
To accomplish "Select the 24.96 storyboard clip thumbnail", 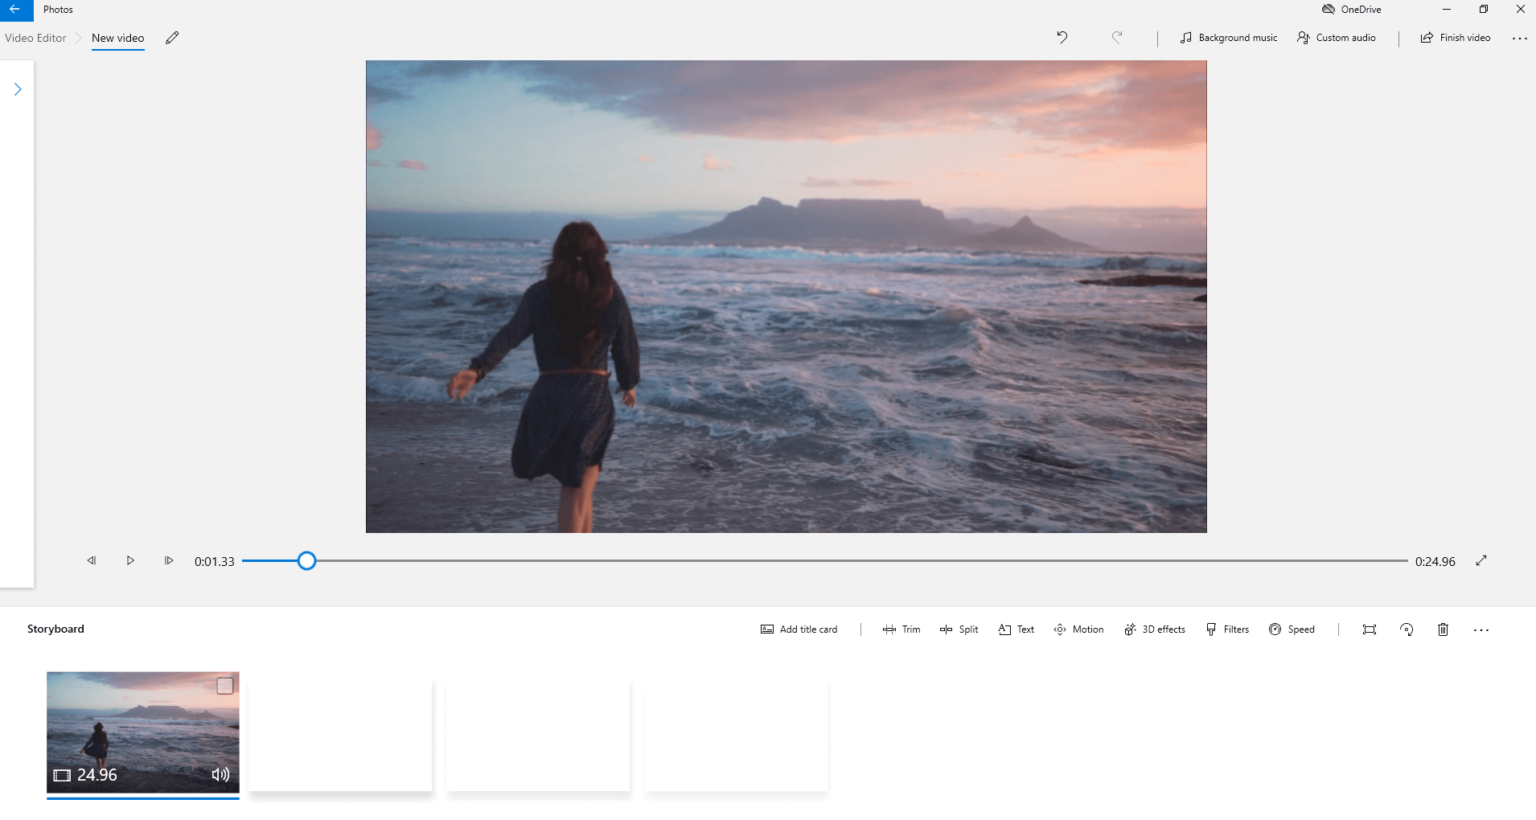I will (143, 733).
